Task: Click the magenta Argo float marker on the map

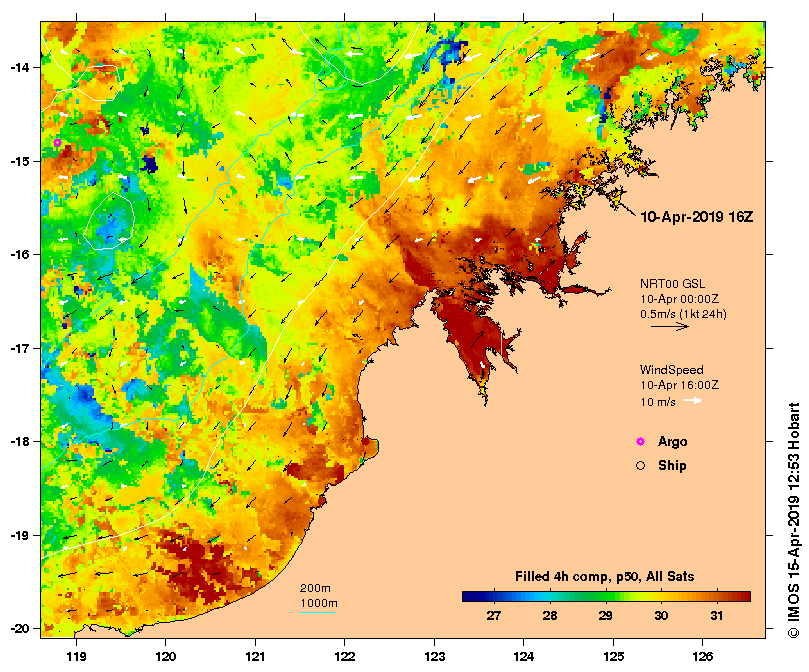Action: tap(57, 142)
